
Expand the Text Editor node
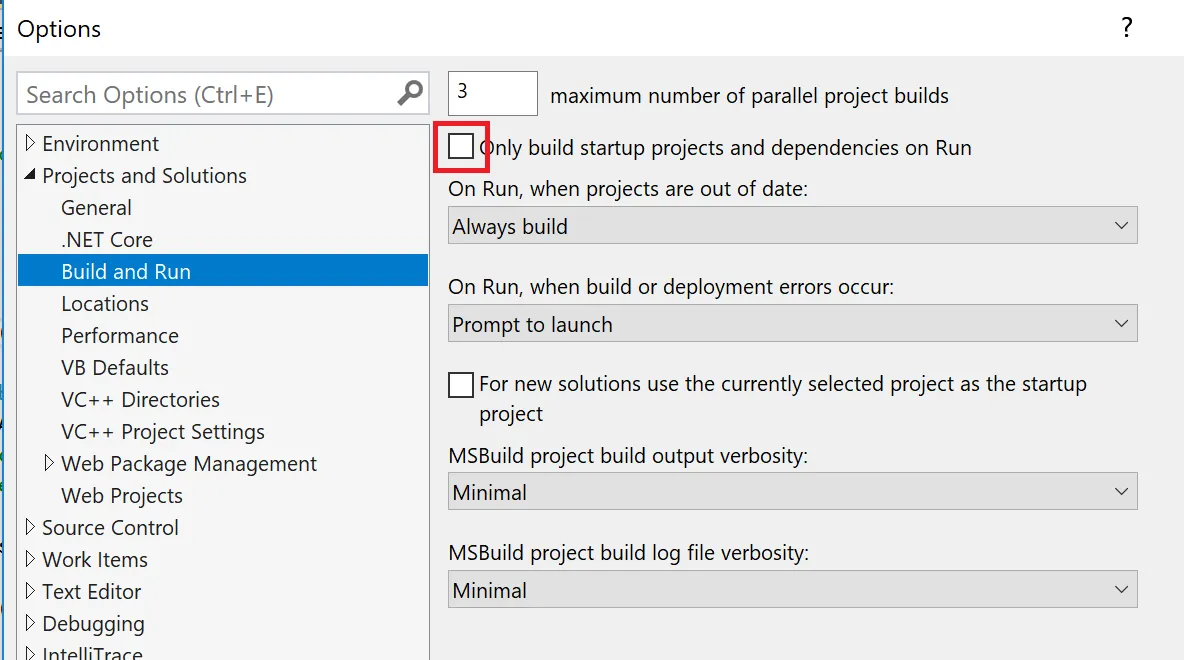pyautogui.click(x=30, y=591)
